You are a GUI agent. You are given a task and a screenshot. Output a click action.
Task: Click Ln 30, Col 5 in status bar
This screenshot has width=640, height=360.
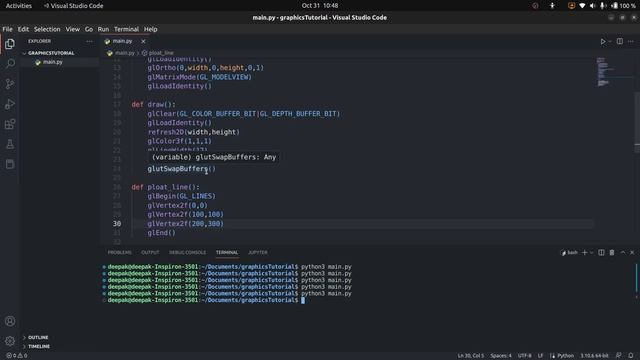pyautogui.click(x=471, y=356)
